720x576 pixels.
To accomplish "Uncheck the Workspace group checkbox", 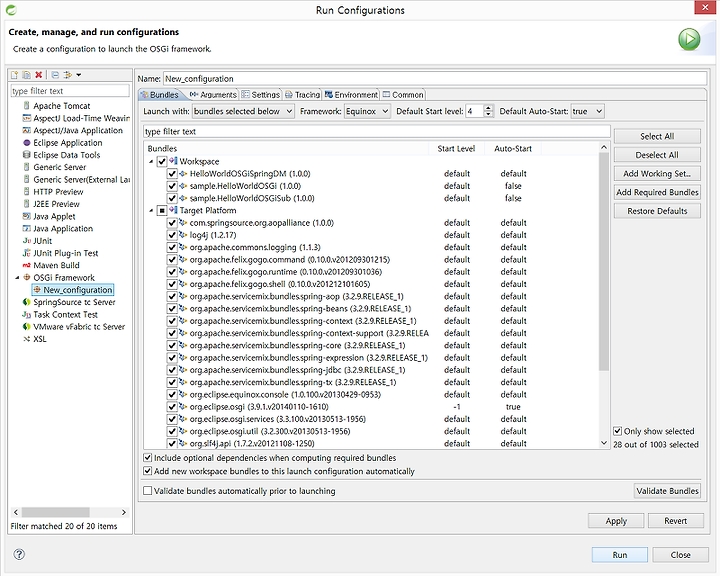I will [162, 161].
